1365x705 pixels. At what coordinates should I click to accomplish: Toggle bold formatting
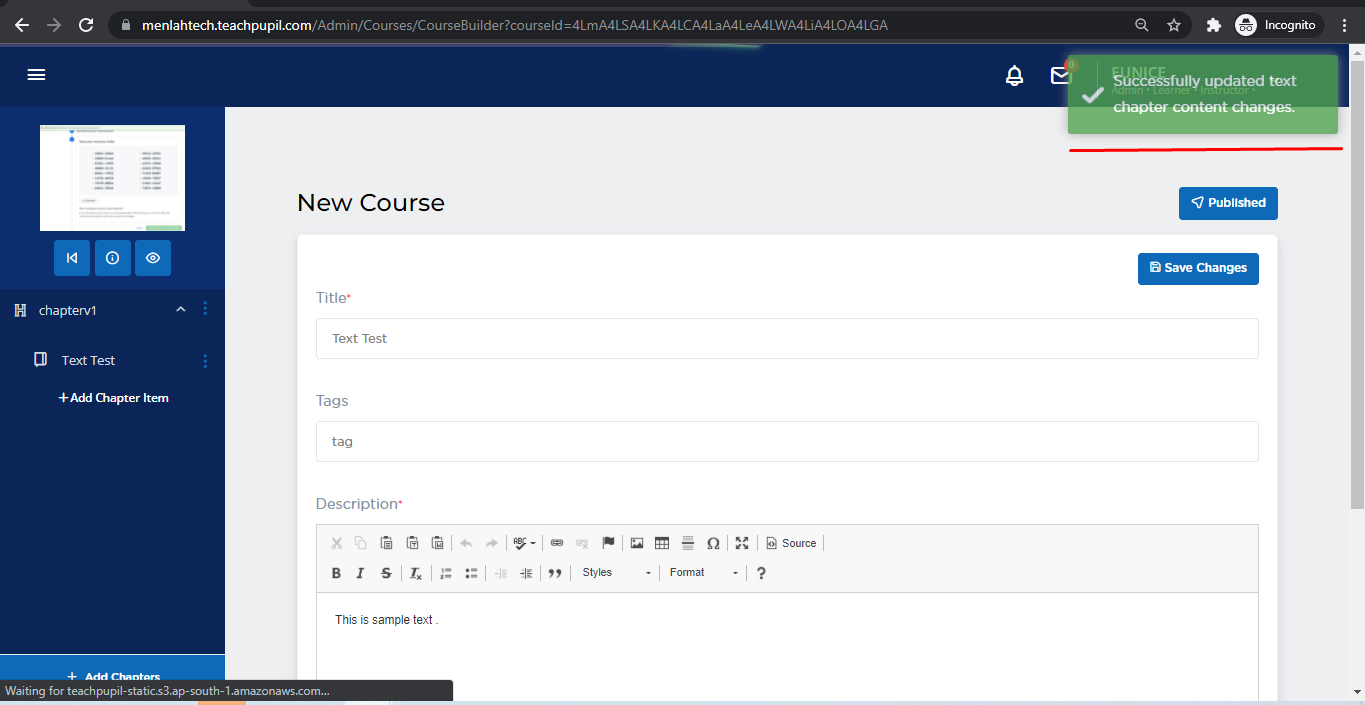coord(336,573)
